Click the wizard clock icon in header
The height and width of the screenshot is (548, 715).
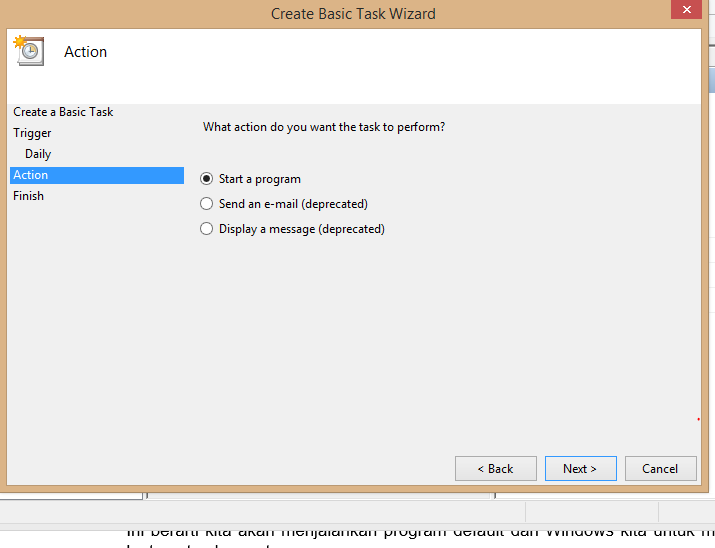[x=29, y=51]
